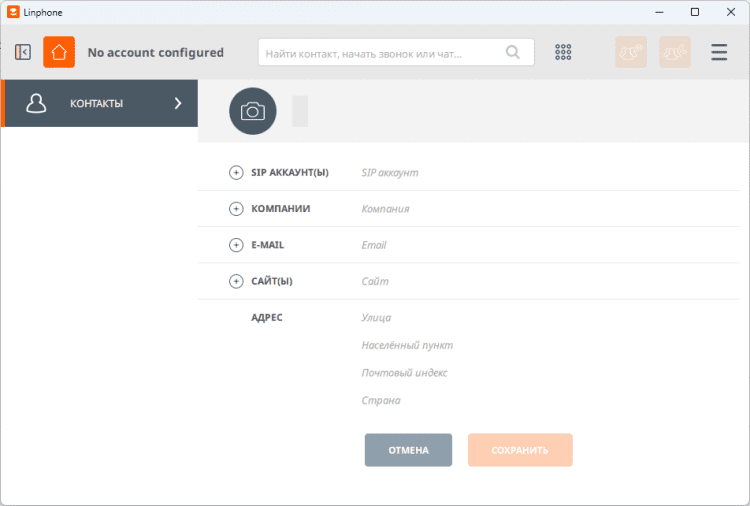Collapse the sidebar panel icon
The height and width of the screenshot is (506, 750).
coord(23,52)
